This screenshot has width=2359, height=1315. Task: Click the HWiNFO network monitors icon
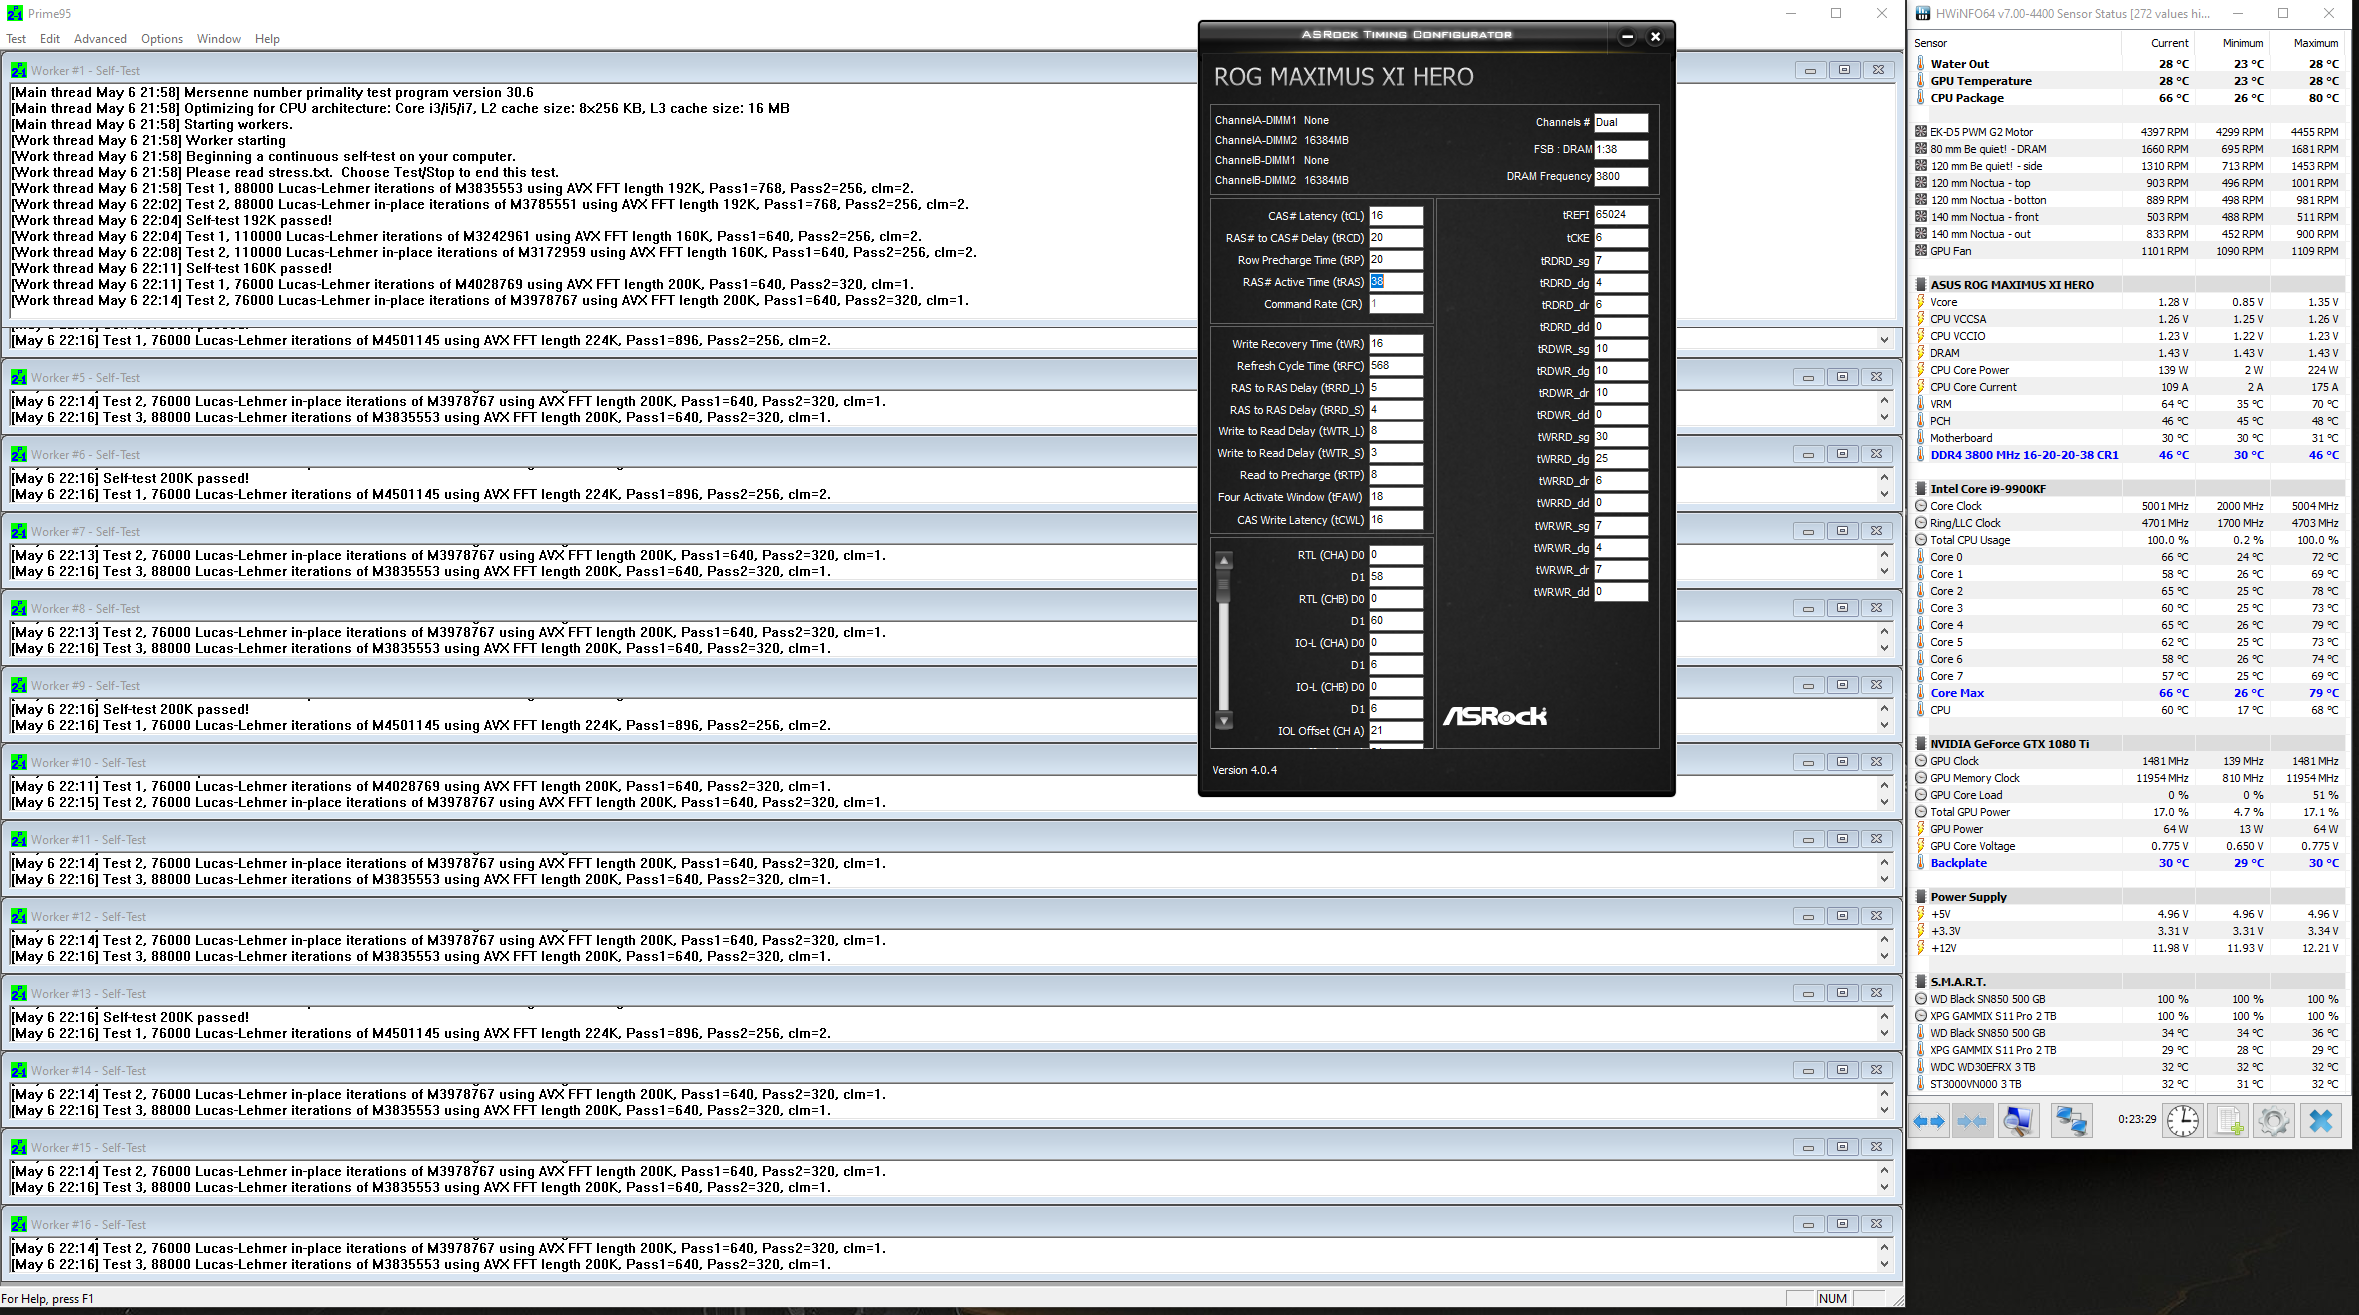(2071, 1121)
